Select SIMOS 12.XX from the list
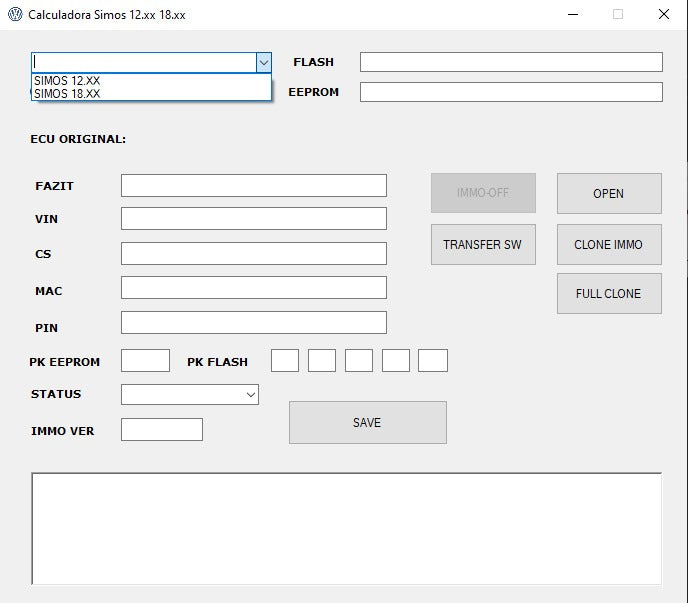 click(x=151, y=81)
